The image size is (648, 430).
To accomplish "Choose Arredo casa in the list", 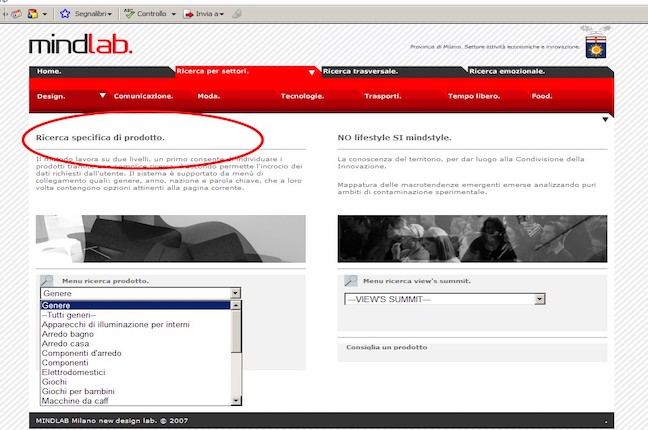I will (136, 344).
